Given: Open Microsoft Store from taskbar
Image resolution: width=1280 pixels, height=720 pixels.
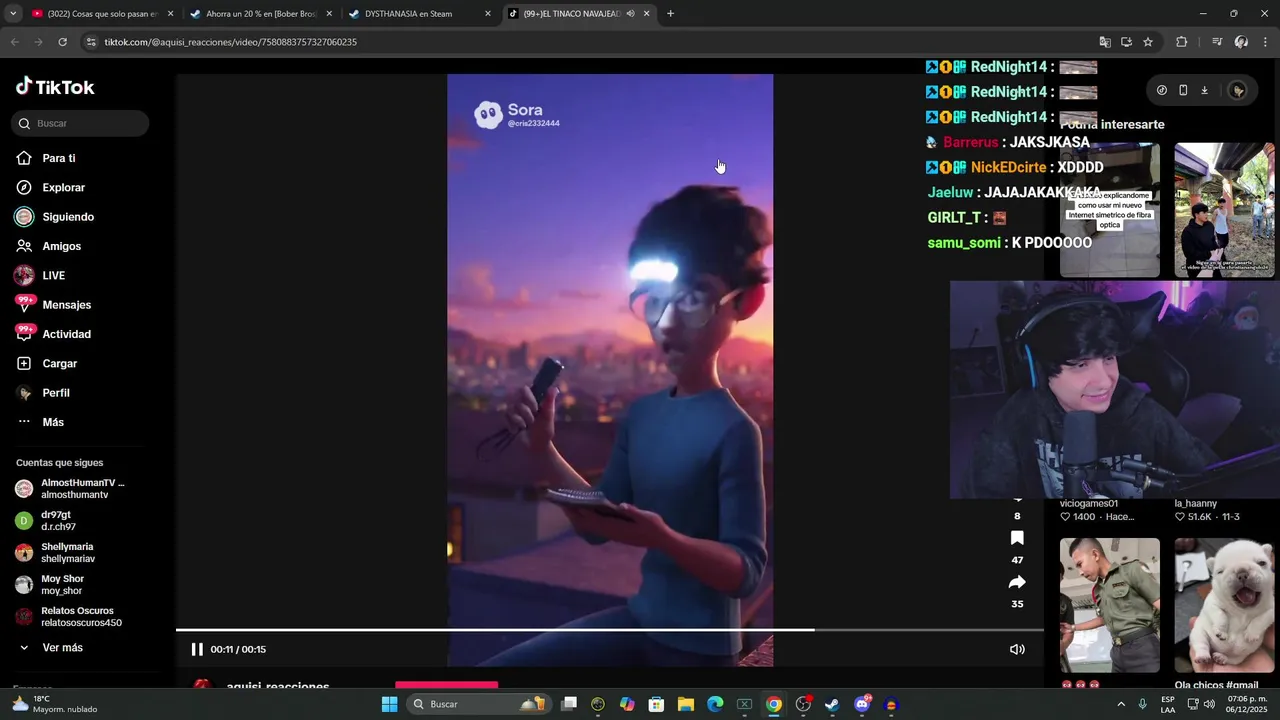Looking at the screenshot, I should coord(656,704).
